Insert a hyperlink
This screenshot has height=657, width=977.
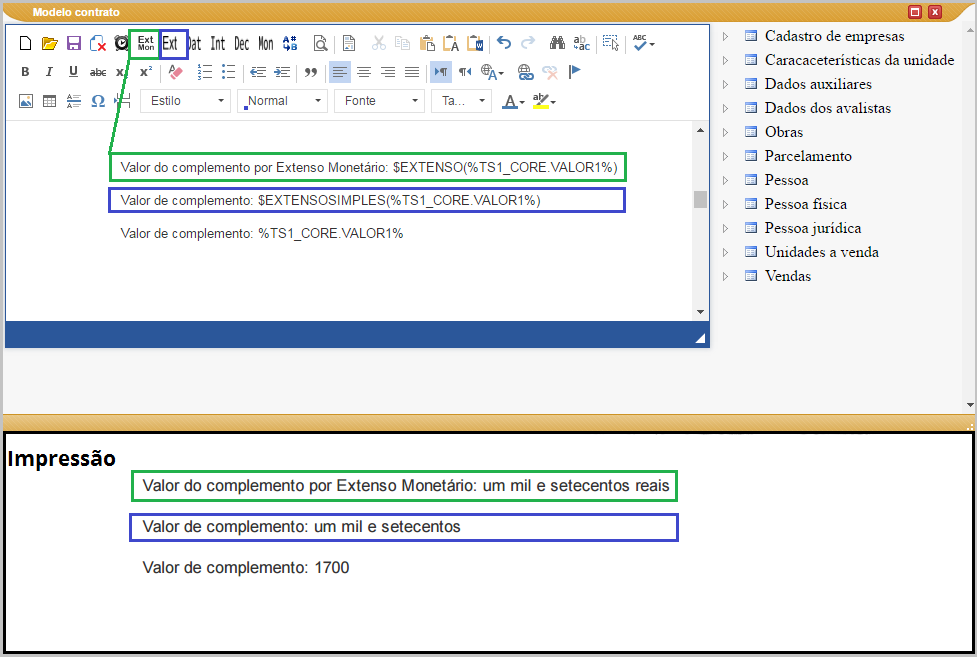(525, 72)
